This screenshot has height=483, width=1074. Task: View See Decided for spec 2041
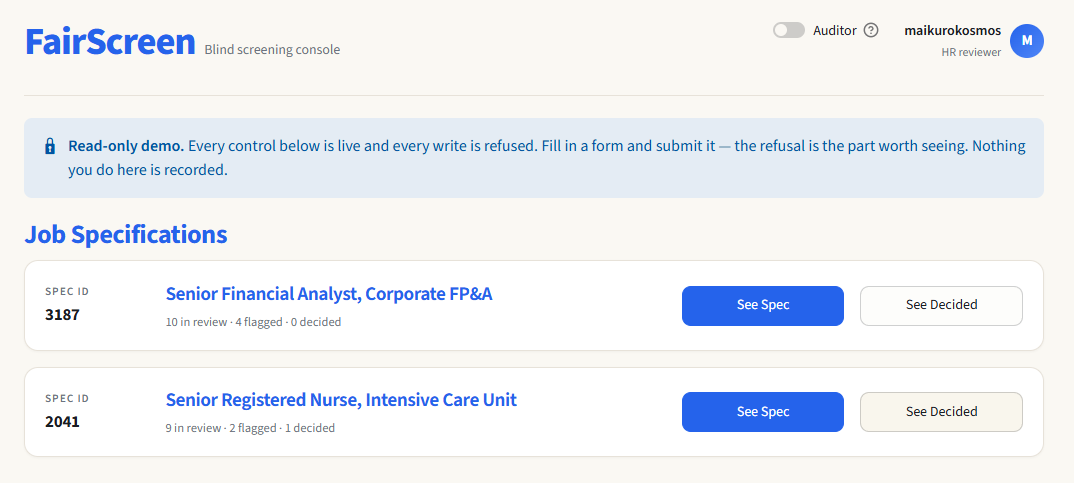coord(941,412)
